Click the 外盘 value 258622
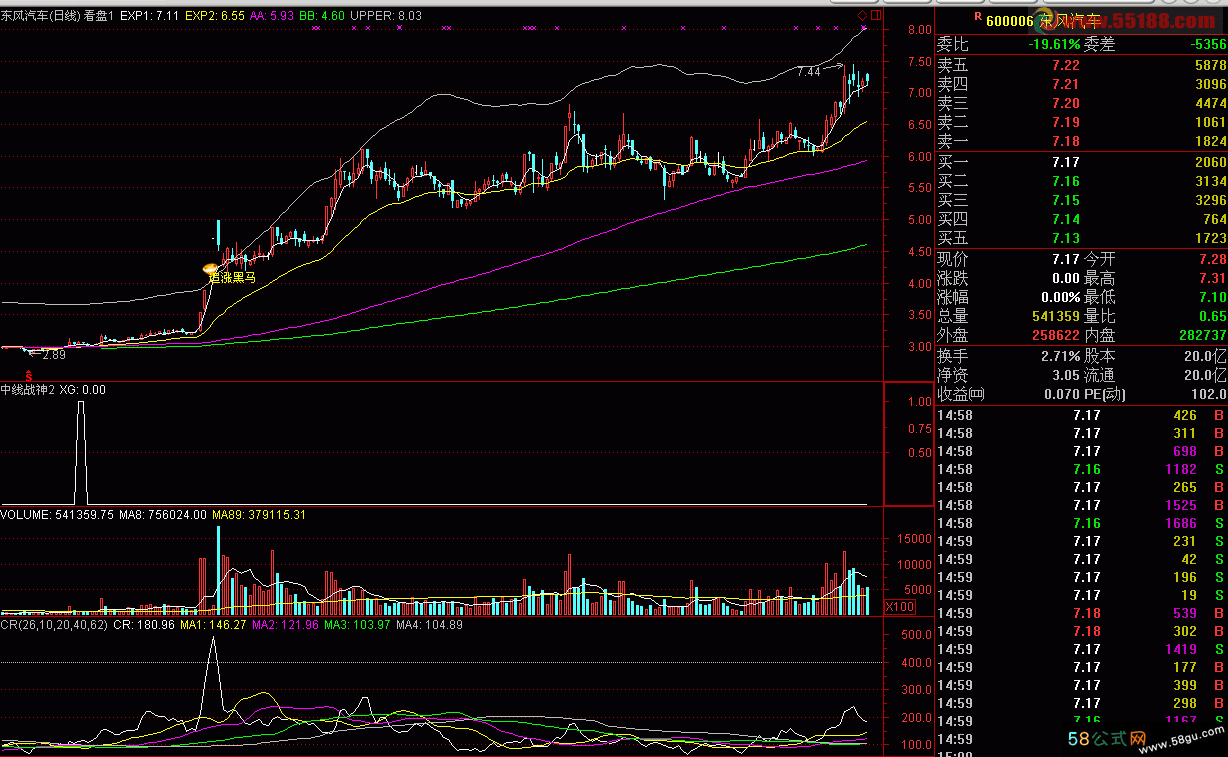Screen dimensions: 1228x757 coord(1054,335)
